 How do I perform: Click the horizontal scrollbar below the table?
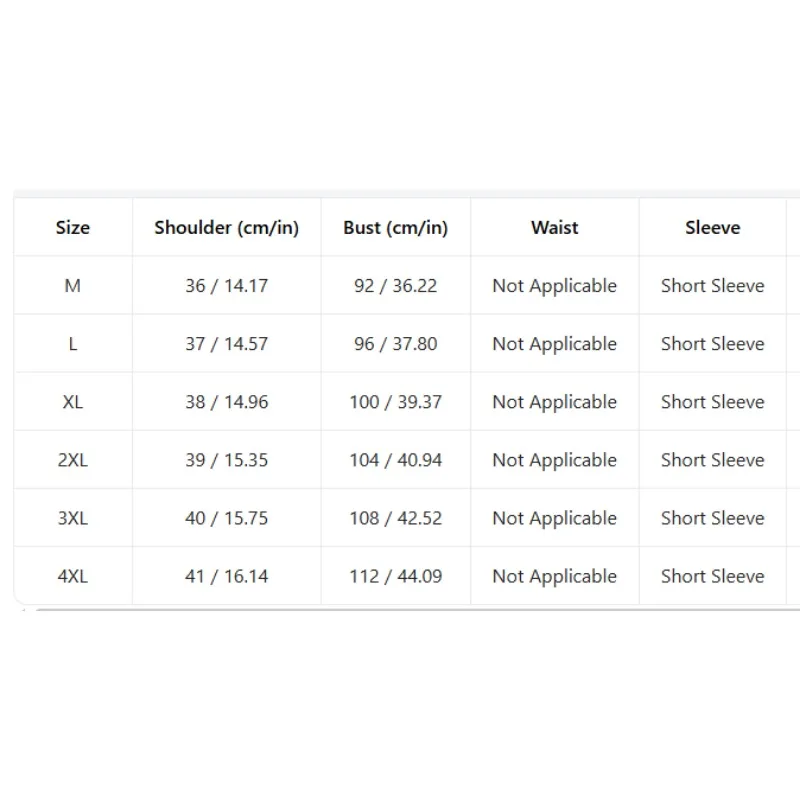[417, 609]
